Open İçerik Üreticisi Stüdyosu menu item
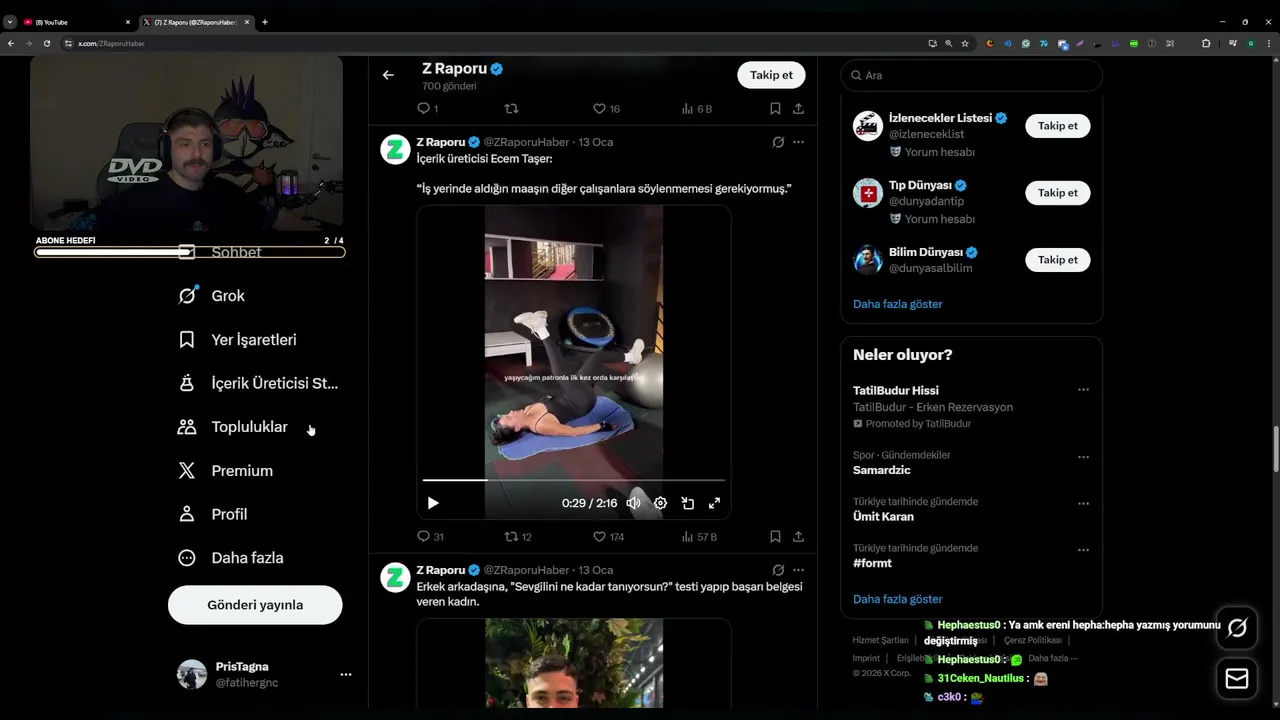 tap(258, 383)
